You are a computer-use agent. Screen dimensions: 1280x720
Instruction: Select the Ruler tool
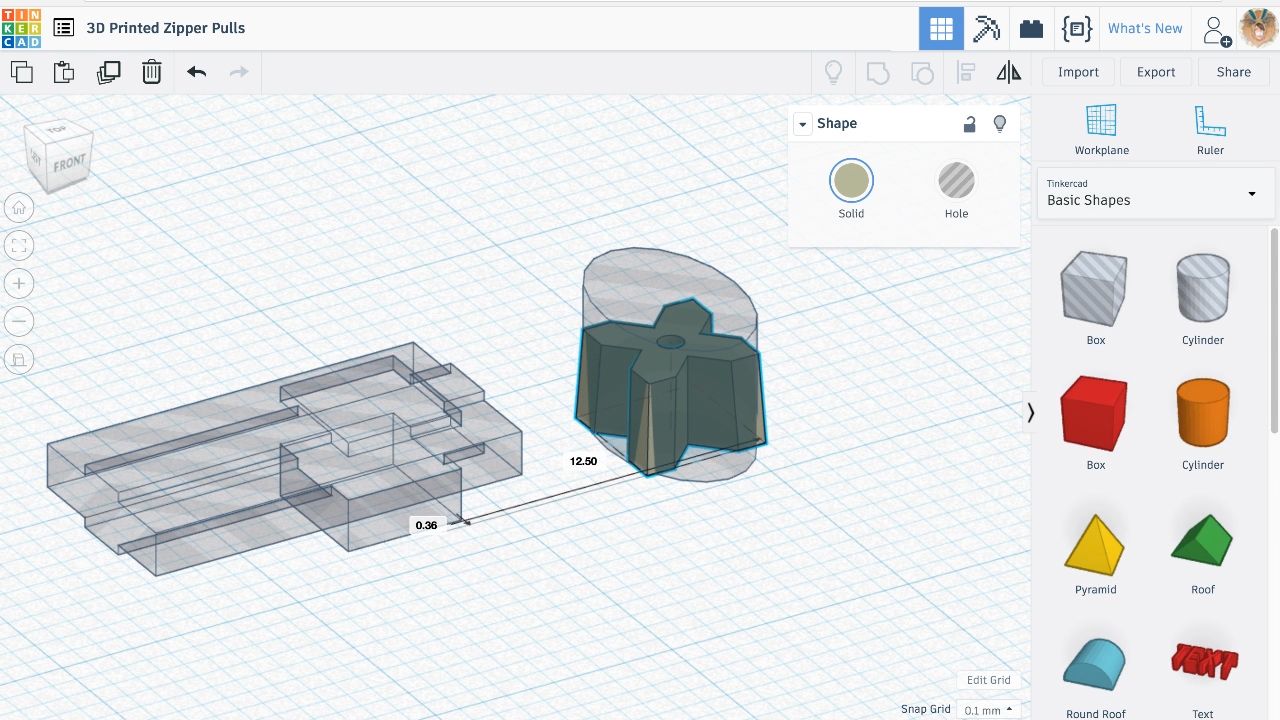point(1210,130)
